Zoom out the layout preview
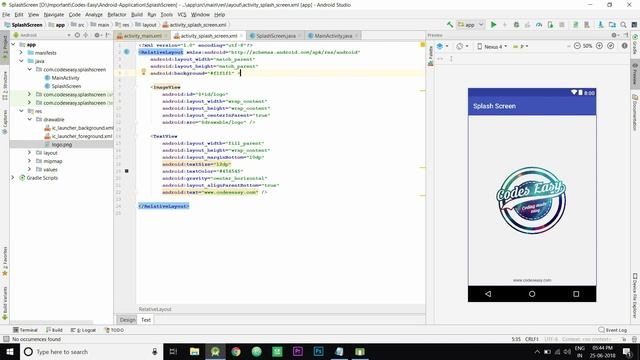Viewport: 640px width, 360px height. point(577,46)
